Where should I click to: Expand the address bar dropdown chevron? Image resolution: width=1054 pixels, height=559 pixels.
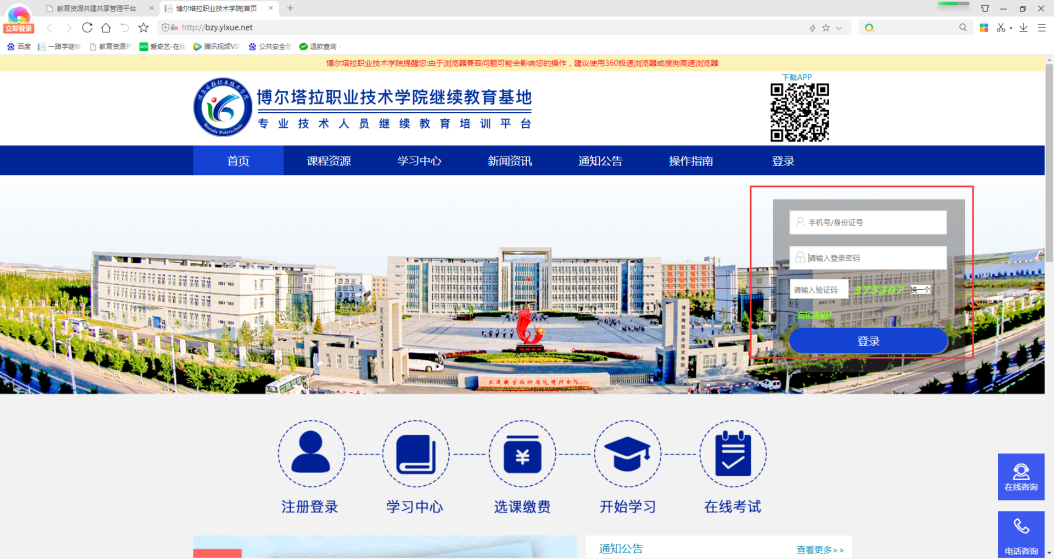tap(838, 28)
